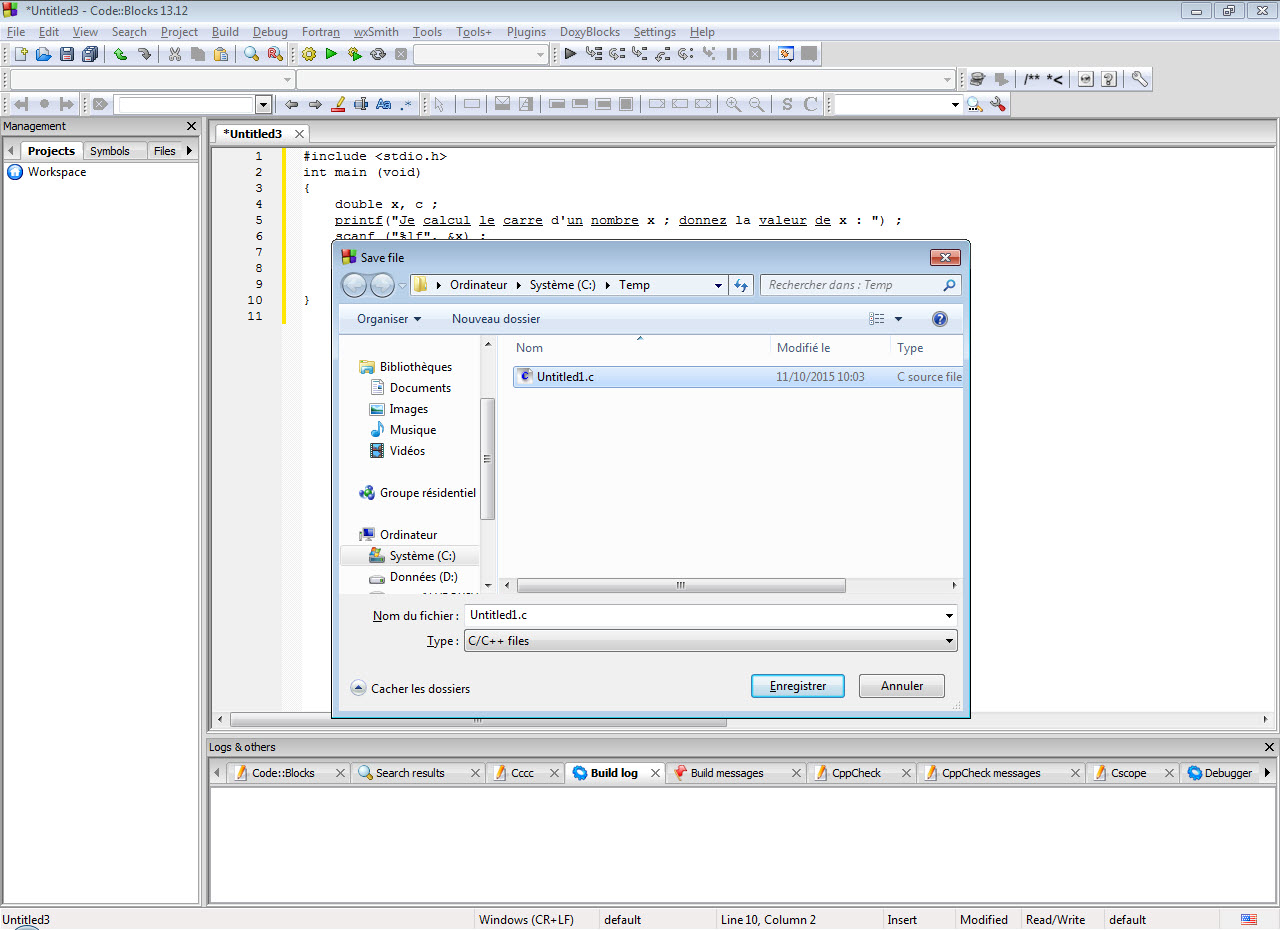Click the Nouveau dossier button
Screen dimensions: 1280x930
pos(496,319)
